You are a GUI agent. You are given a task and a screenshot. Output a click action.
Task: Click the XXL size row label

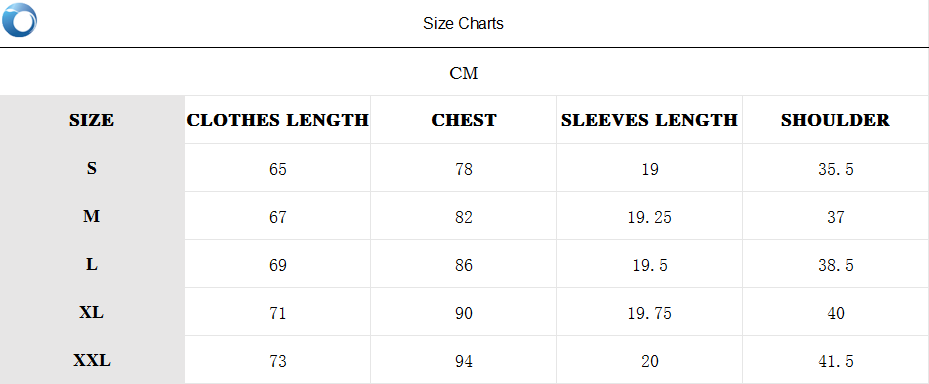[92, 360]
